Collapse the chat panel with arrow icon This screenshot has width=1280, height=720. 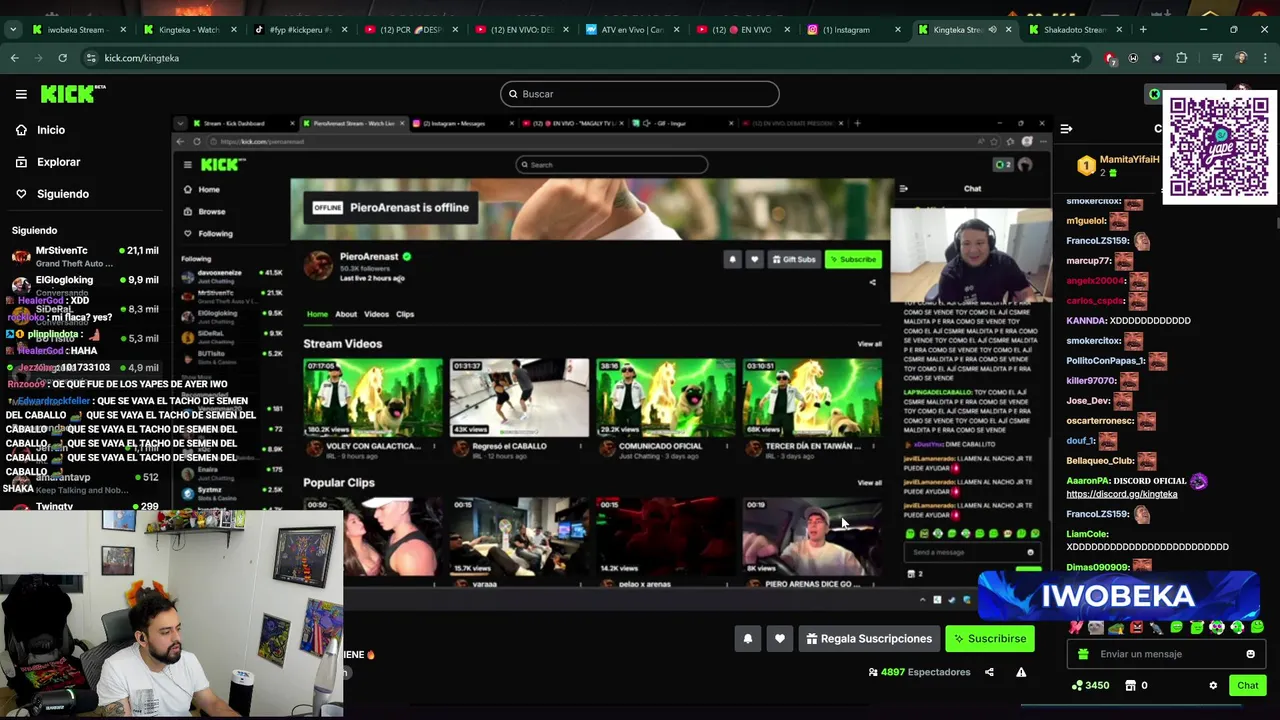[x=1066, y=129]
